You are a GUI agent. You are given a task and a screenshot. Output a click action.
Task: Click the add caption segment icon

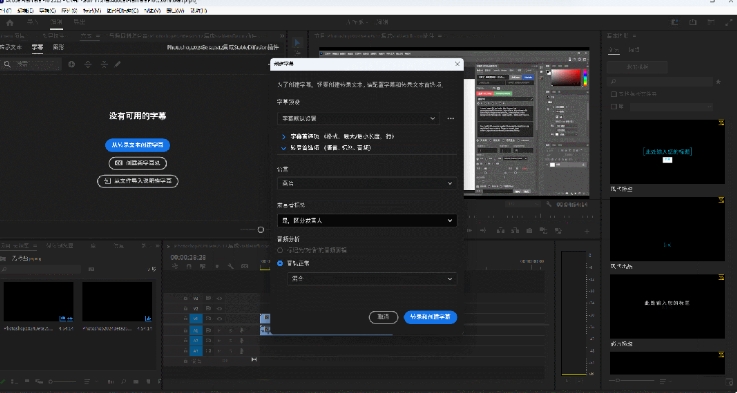(x=71, y=64)
